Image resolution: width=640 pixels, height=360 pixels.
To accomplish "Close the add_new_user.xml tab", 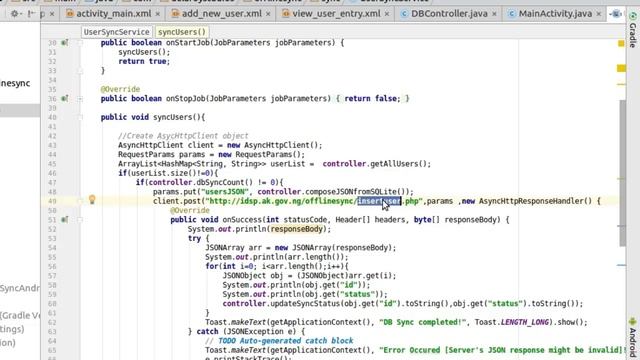I will click(x=268, y=14).
